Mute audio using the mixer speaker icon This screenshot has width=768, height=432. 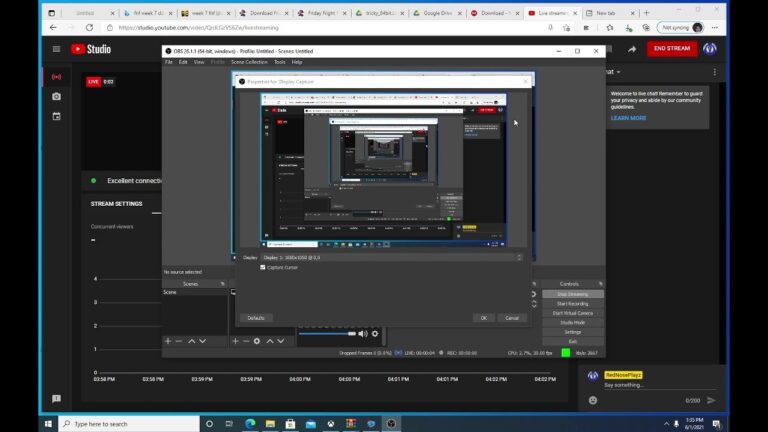click(x=362, y=333)
